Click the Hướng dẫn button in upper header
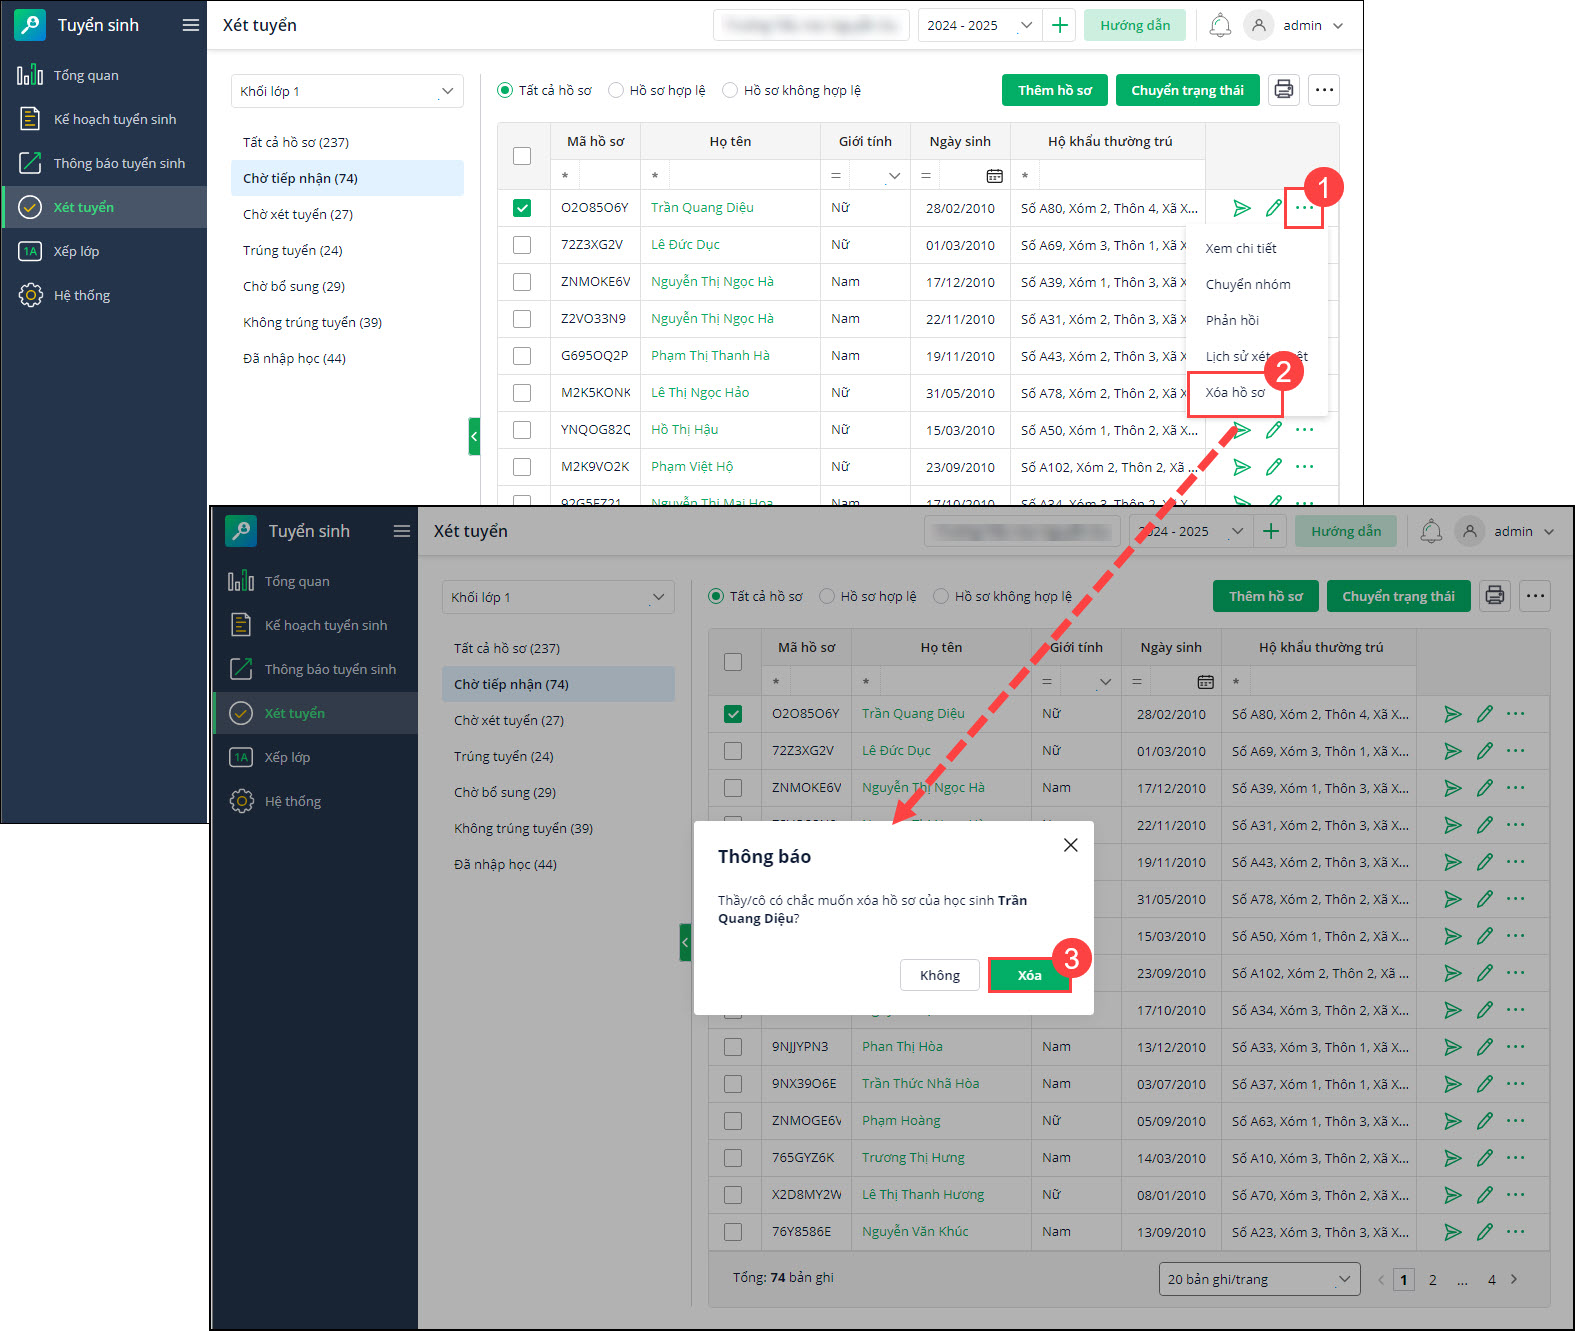The width and height of the screenshot is (1575, 1331). (1135, 25)
